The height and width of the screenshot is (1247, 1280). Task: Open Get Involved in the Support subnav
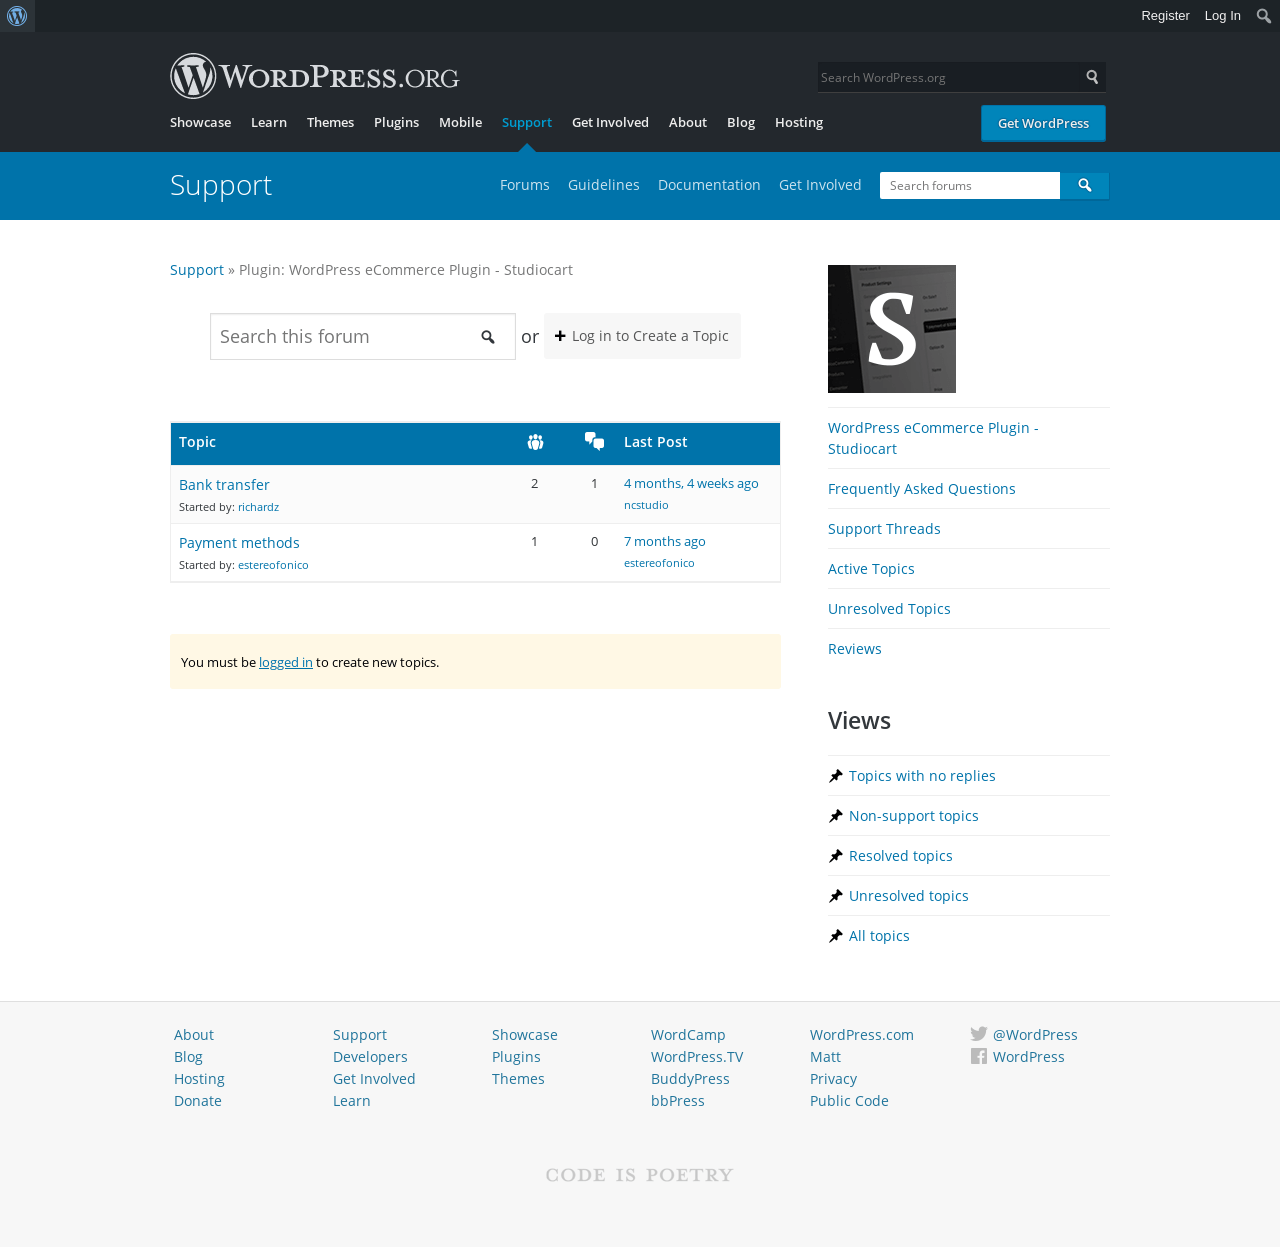click(820, 185)
